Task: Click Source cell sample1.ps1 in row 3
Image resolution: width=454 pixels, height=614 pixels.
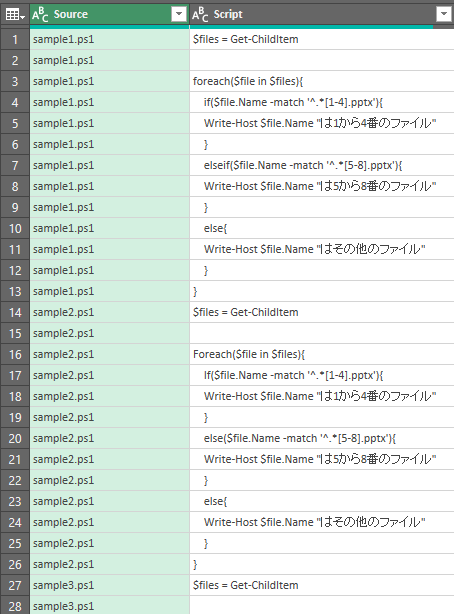Action: 110,81
